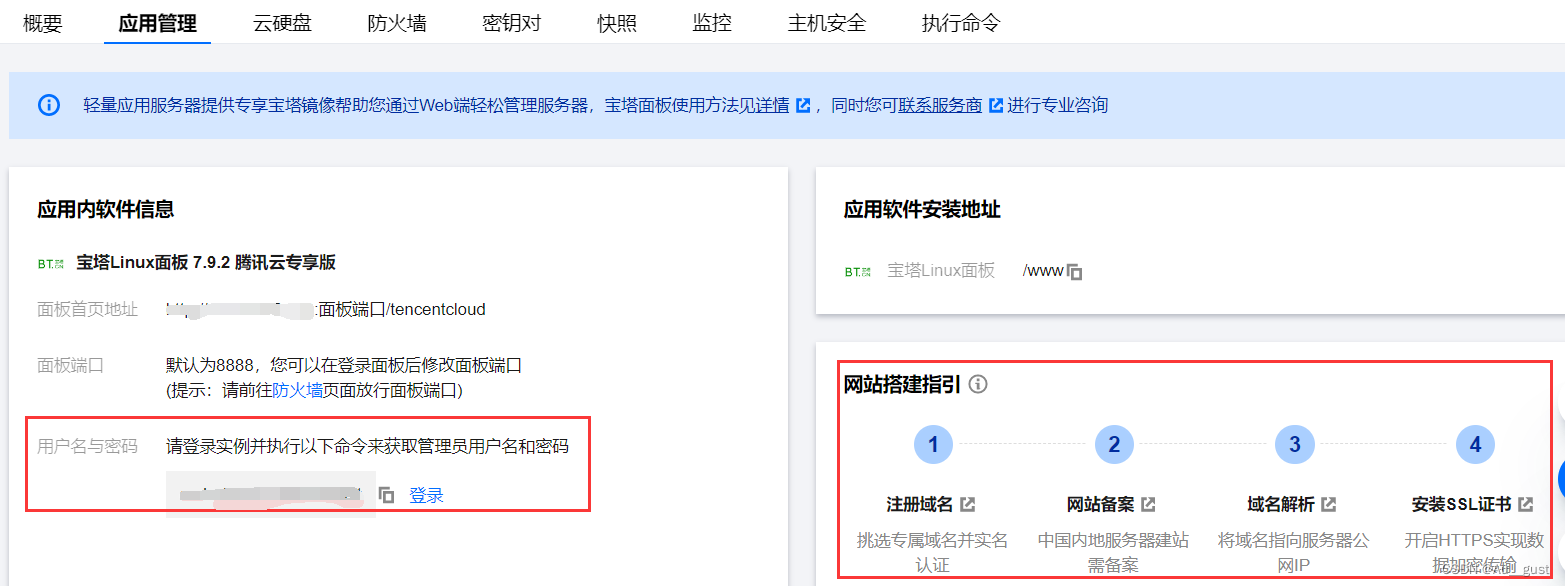Viewport: 1565px width, 586px height.
Task: Click external-link icon beside 注册域名
Action: tap(967, 504)
